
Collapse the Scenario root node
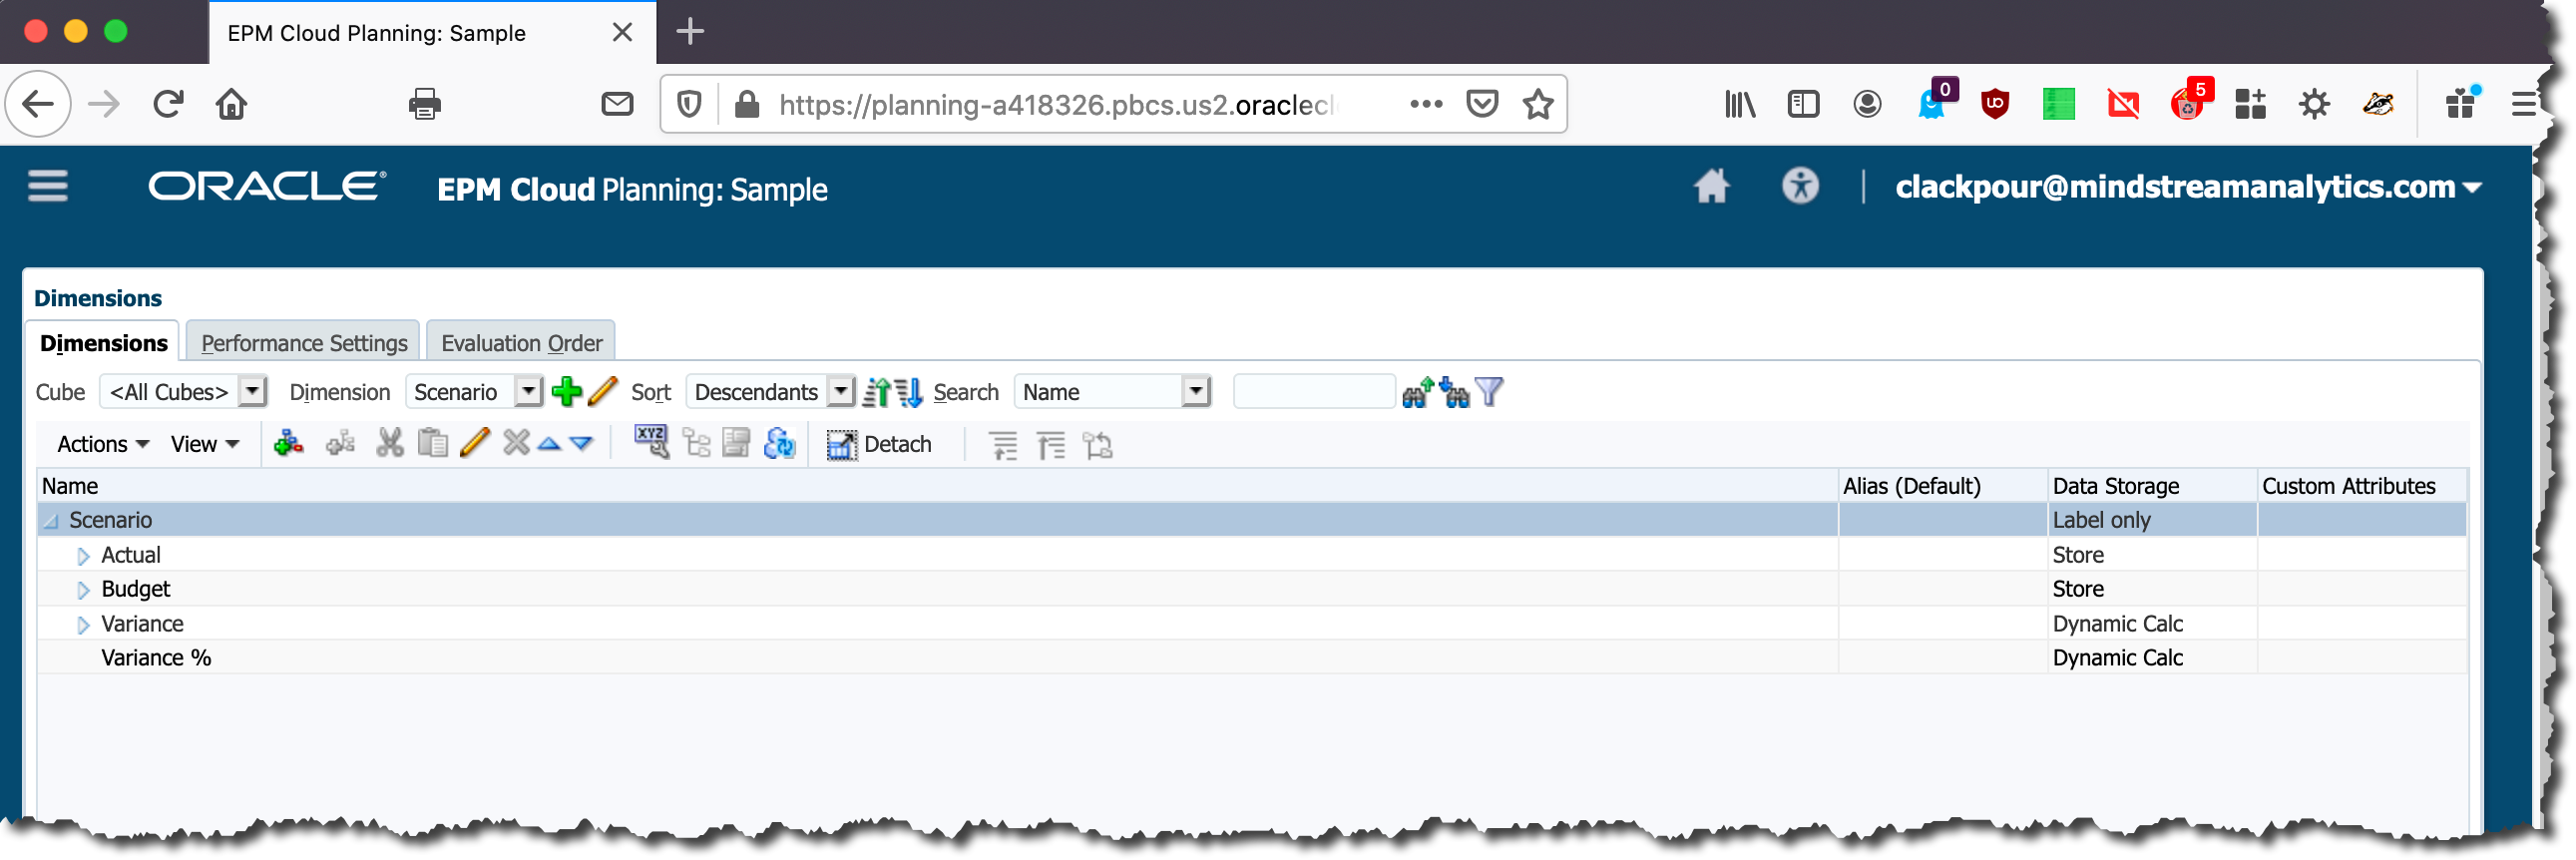click(x=51, y=521)
